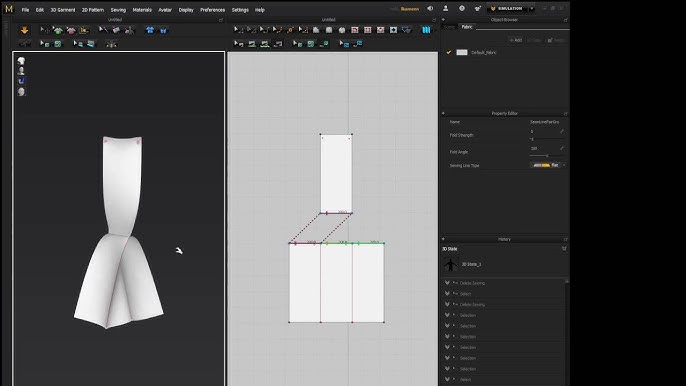Image resolution: width=686 pixels, height=386 pixels.
Task: Click the avatar display icon in 3D viewport sidebar
Action: (x=21, y=71)
